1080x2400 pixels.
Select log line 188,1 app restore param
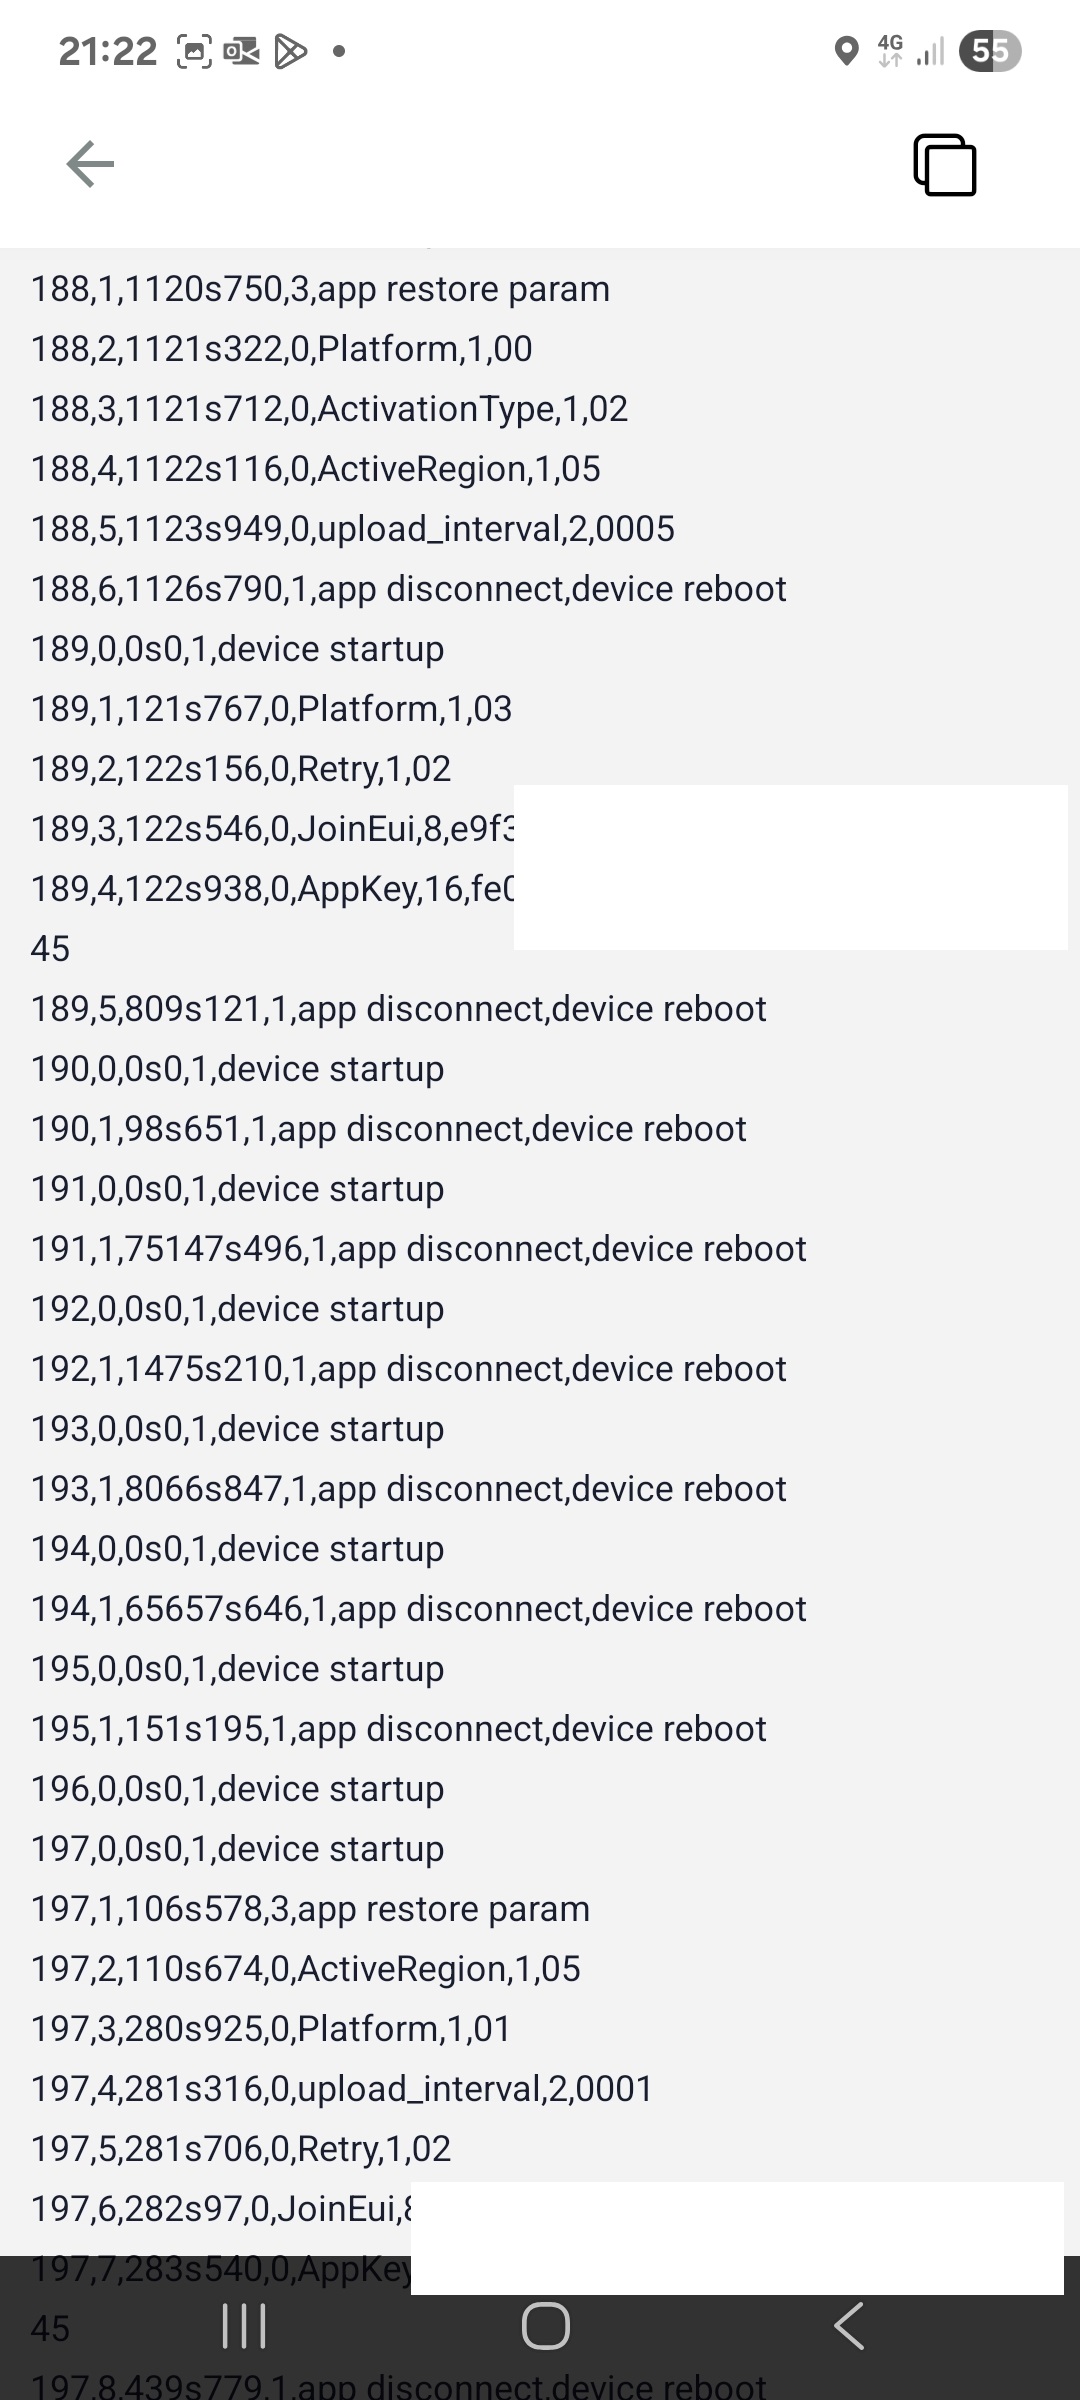coord(320,289)
